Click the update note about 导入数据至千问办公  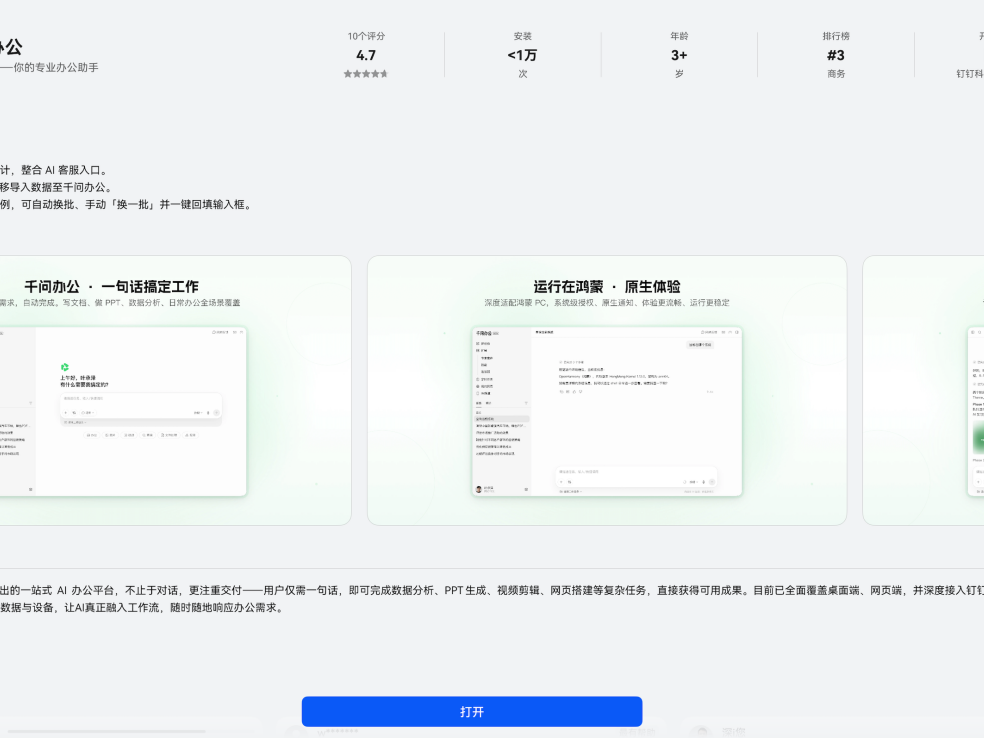56,187
